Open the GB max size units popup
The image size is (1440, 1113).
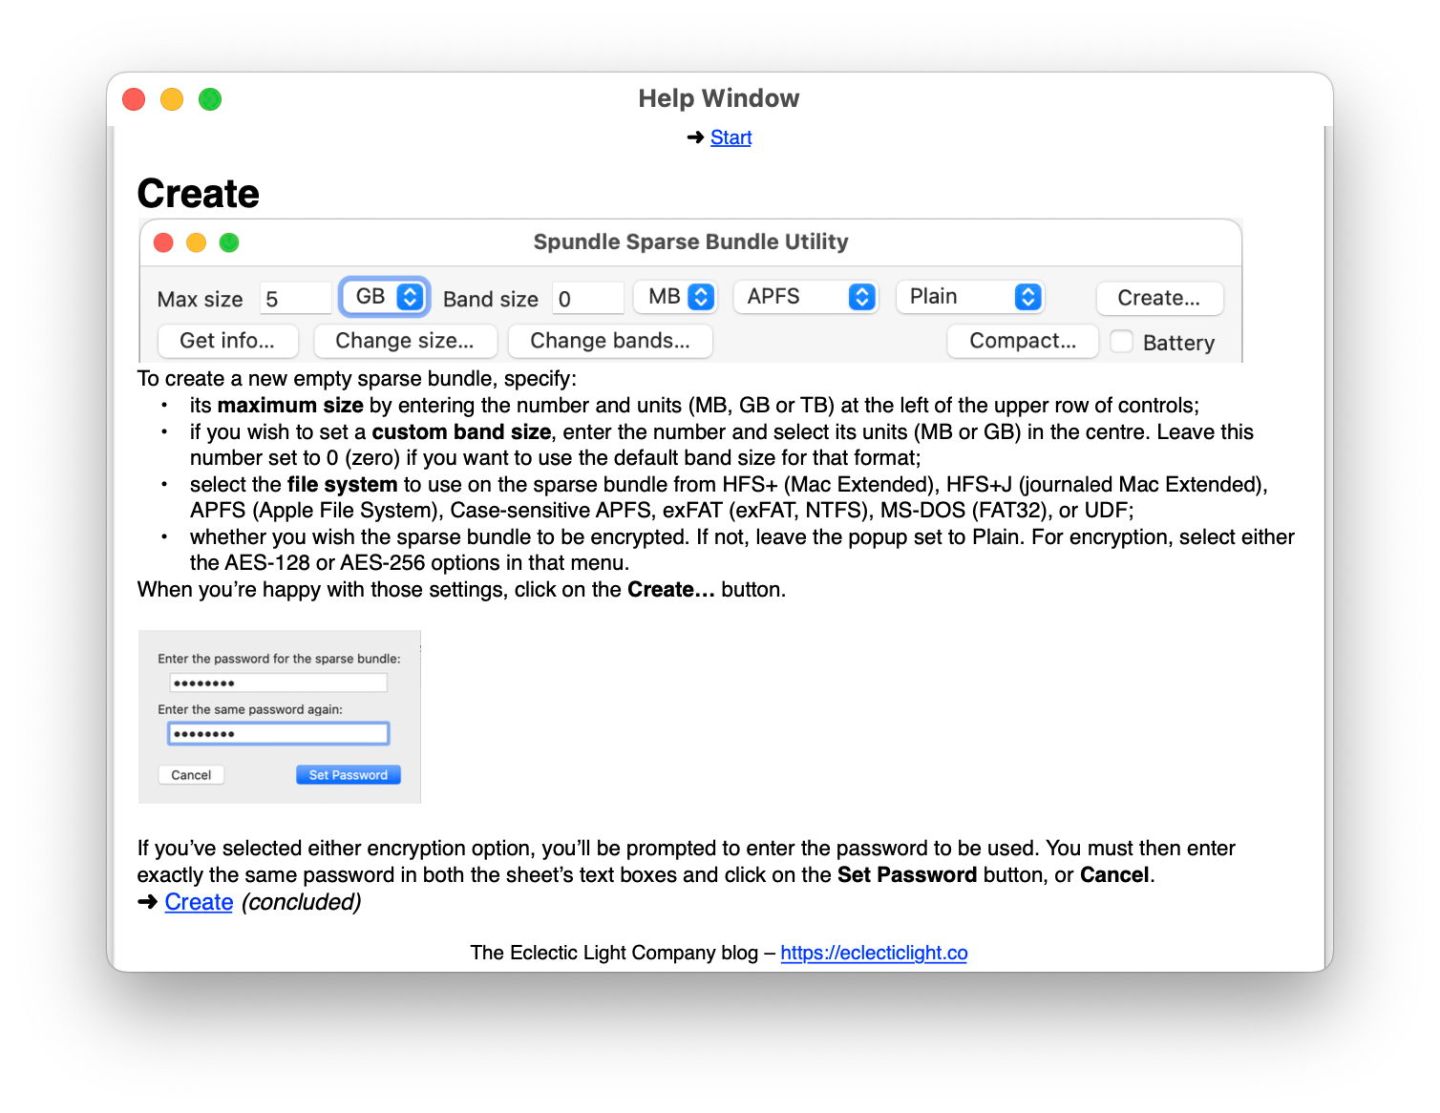tap(385, 297)
